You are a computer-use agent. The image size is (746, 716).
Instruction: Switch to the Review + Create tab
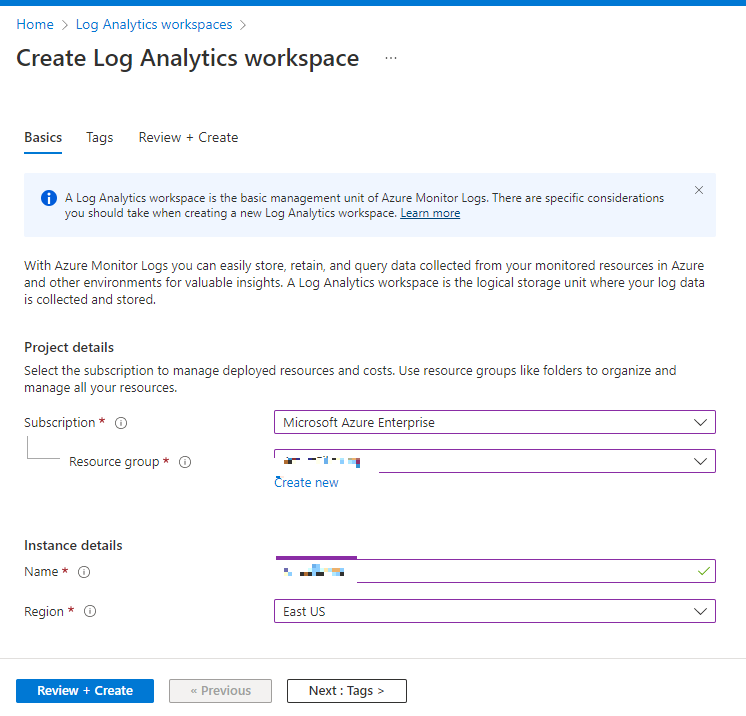[x=188, y=137]
